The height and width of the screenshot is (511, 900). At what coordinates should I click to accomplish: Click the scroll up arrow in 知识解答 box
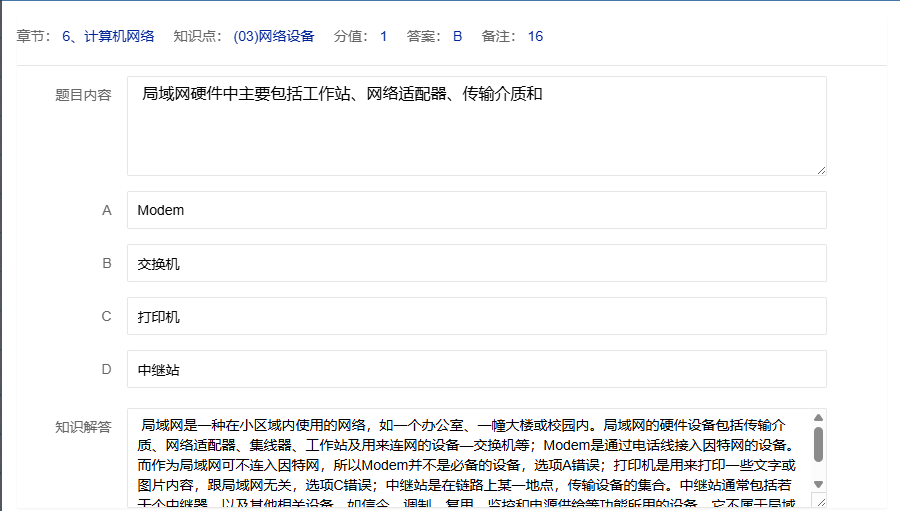(x=818, y=418)
